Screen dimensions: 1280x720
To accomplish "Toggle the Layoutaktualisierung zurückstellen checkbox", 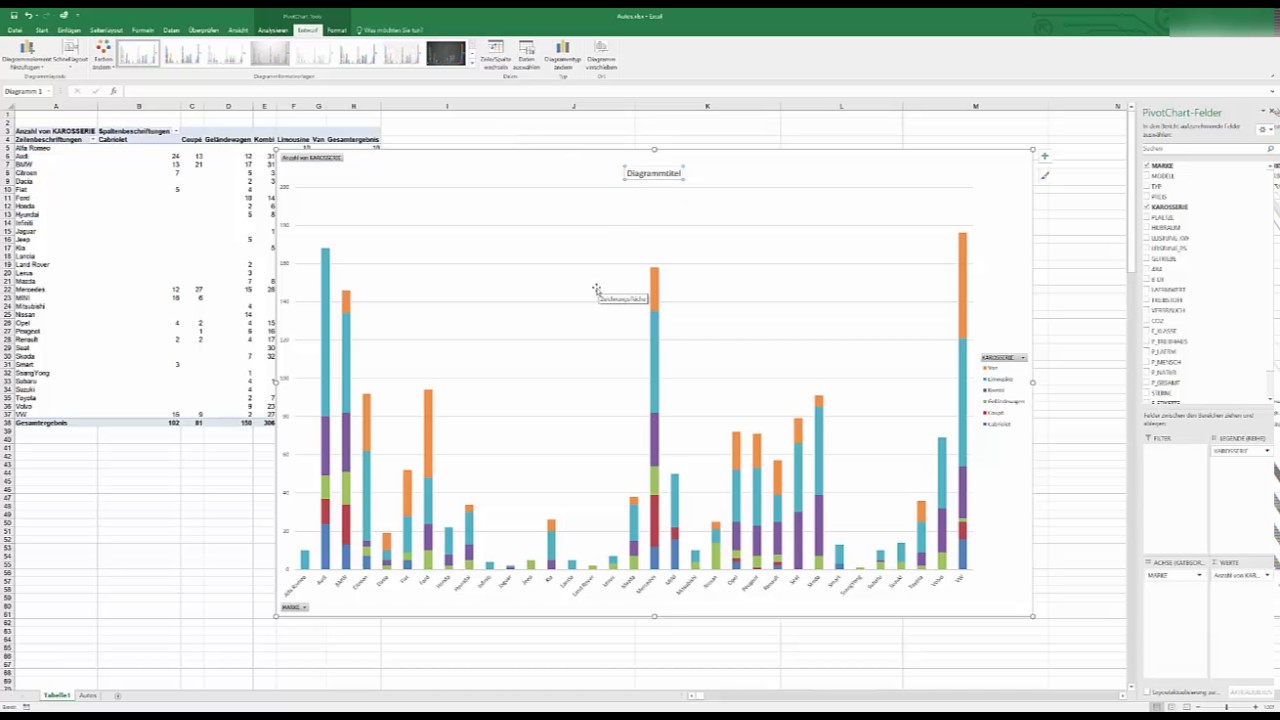I will 1147,692.
